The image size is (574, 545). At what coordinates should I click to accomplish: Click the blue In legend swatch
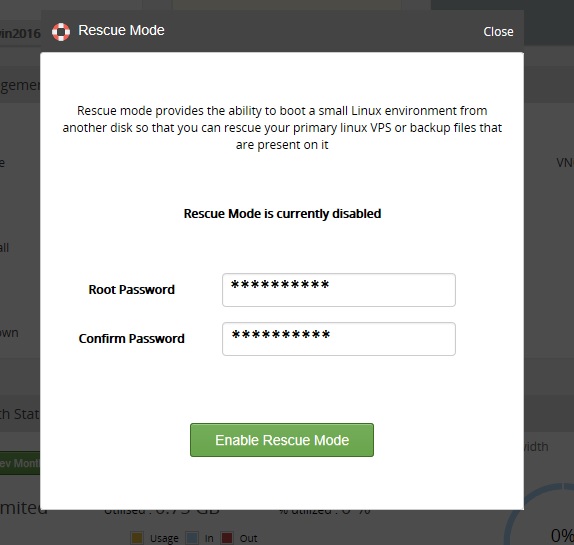pyautogui.click(x=192, y=538)
